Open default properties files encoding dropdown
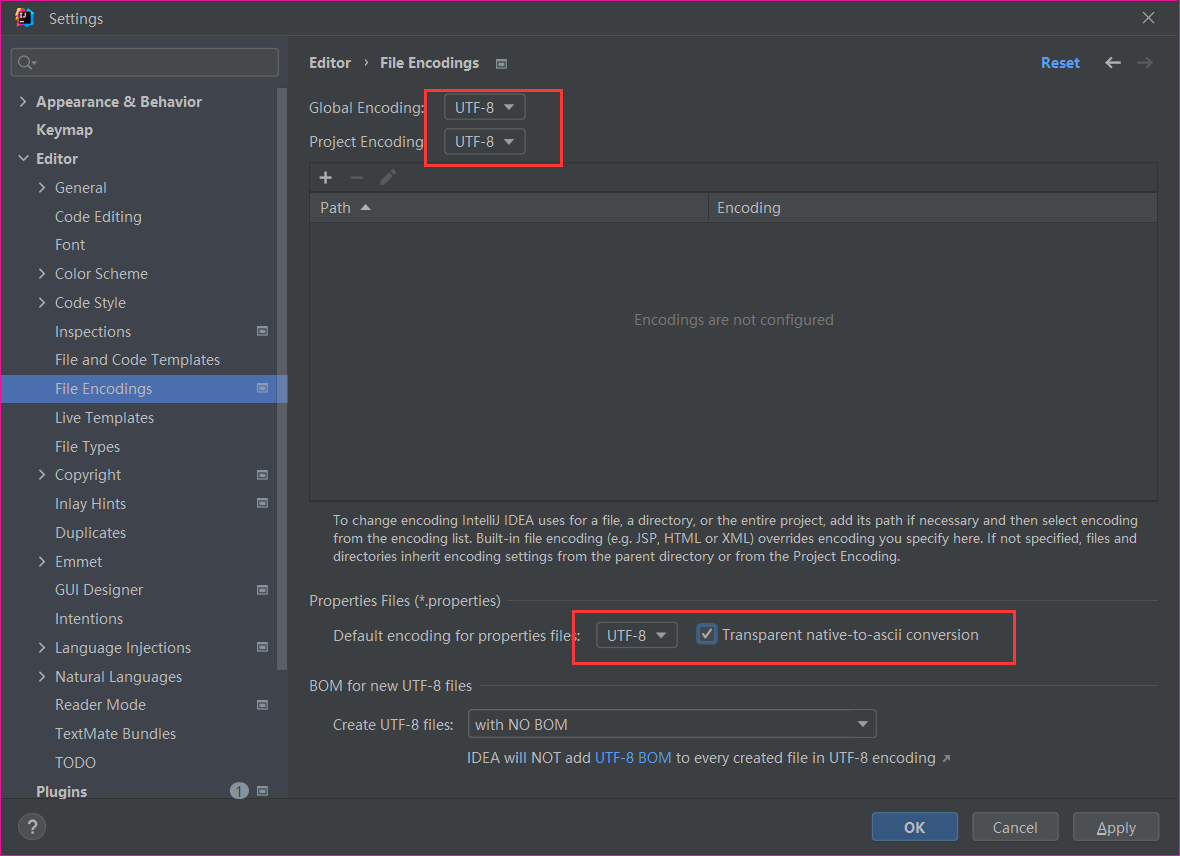Viewport: 1180px width, 856px height. [x=637, y=635]
